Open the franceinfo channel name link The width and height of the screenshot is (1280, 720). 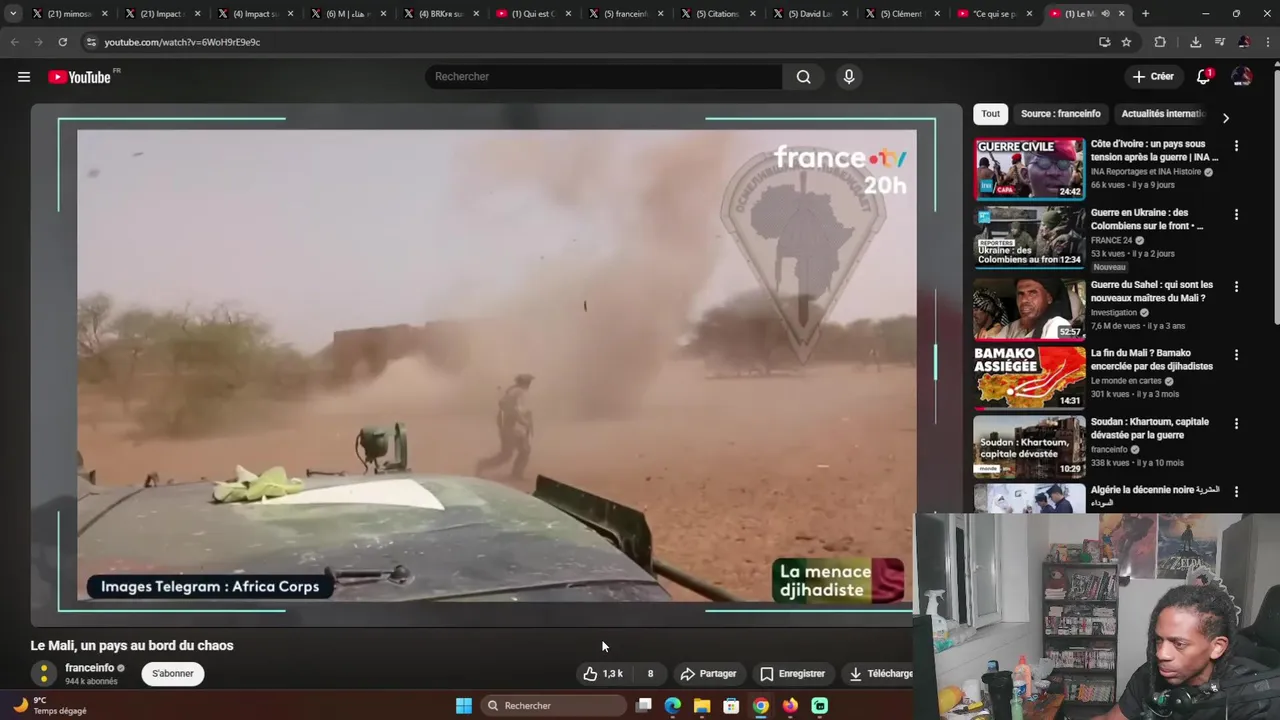coord(90,668)
